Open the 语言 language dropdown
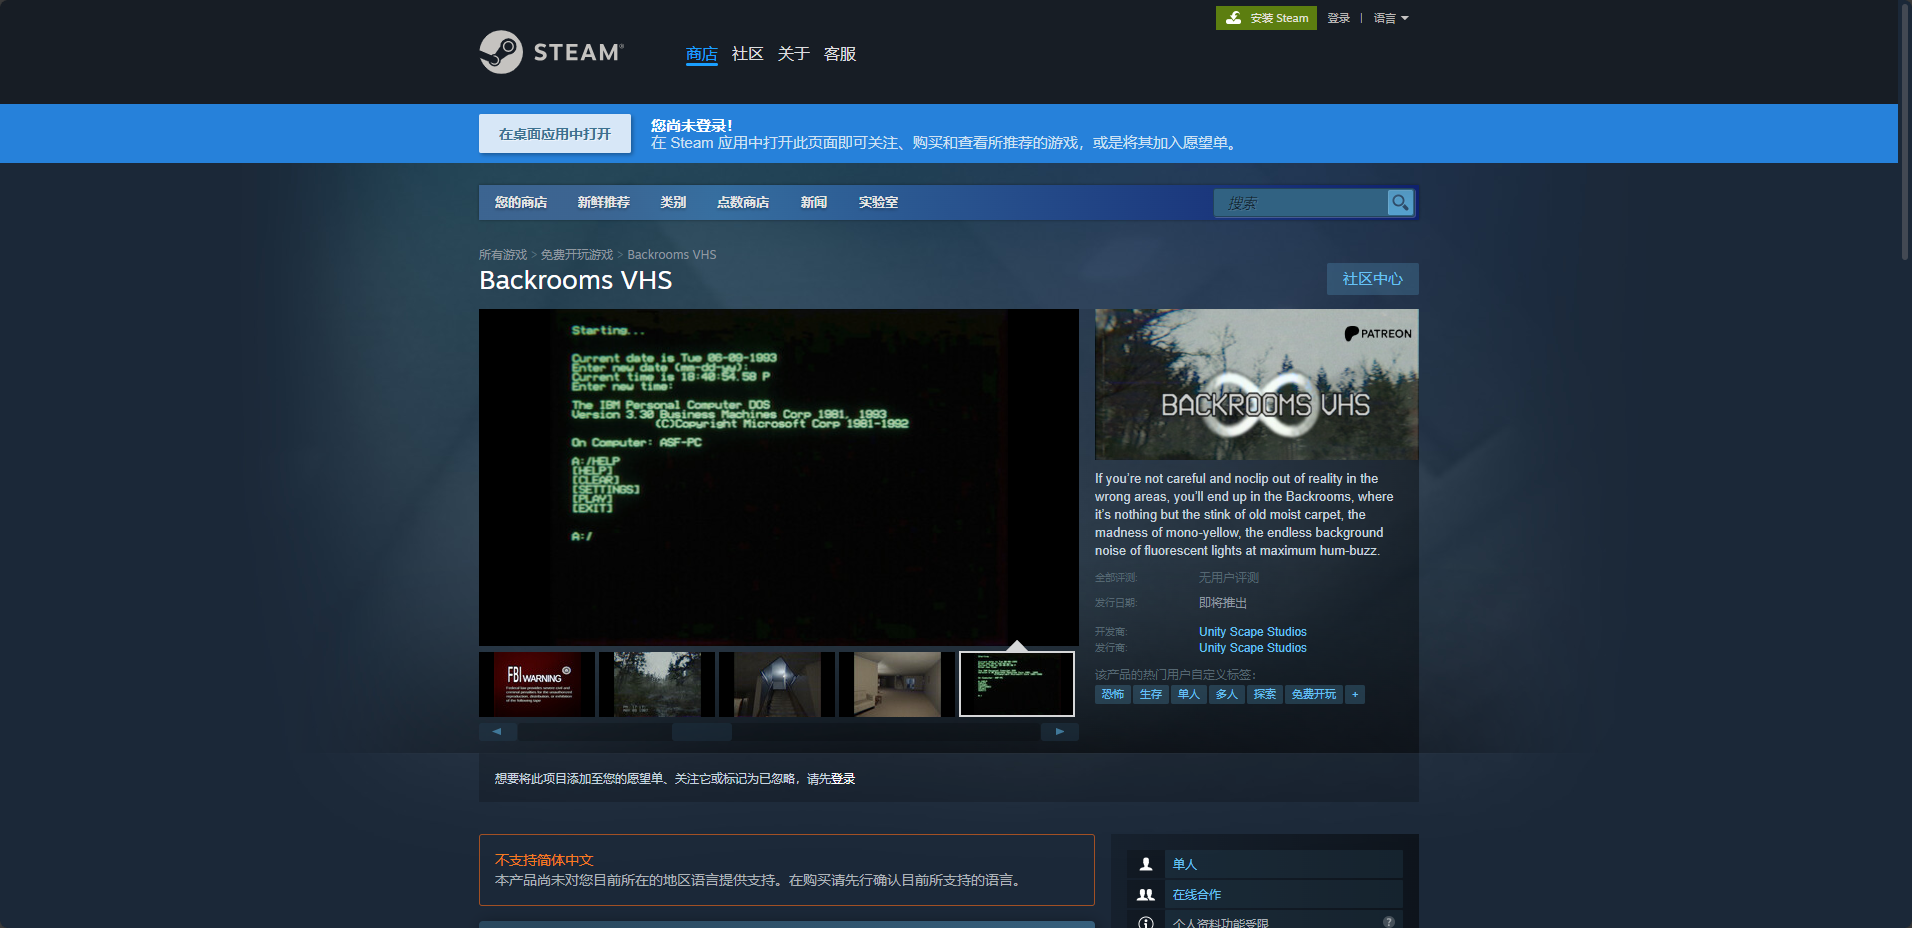 click(x=1391, y=18)
